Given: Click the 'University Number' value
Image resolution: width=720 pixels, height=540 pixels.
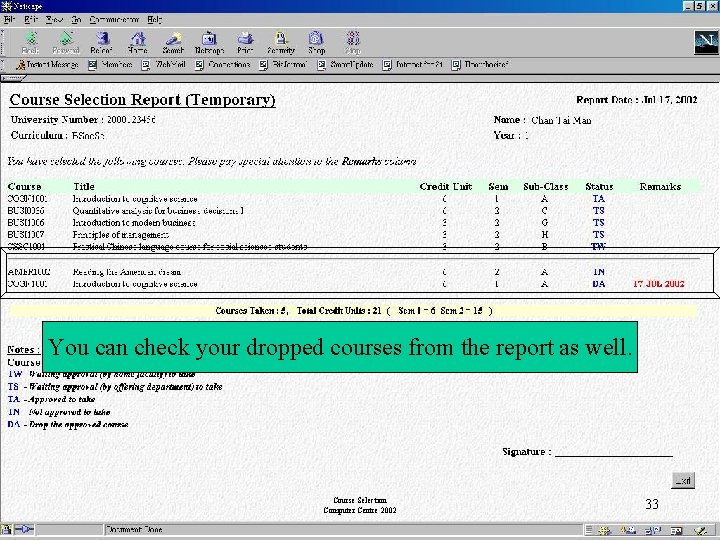Looking at the screenshot, I should (131, 120).
